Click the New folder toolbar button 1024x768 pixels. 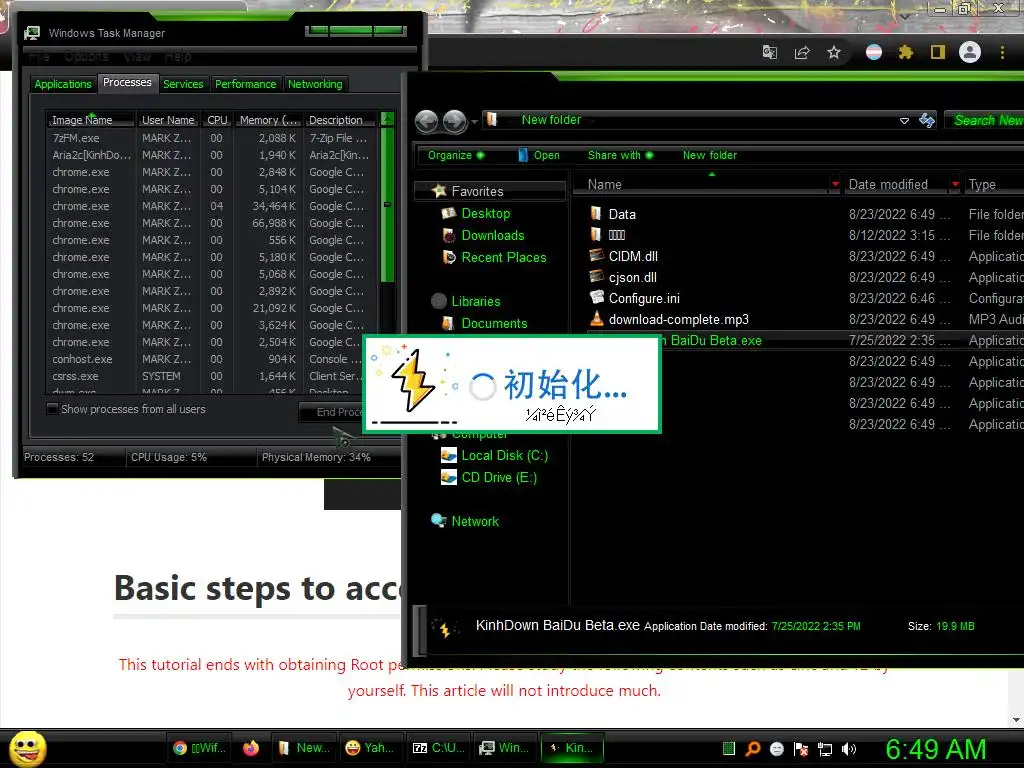[x=710, y=155]
